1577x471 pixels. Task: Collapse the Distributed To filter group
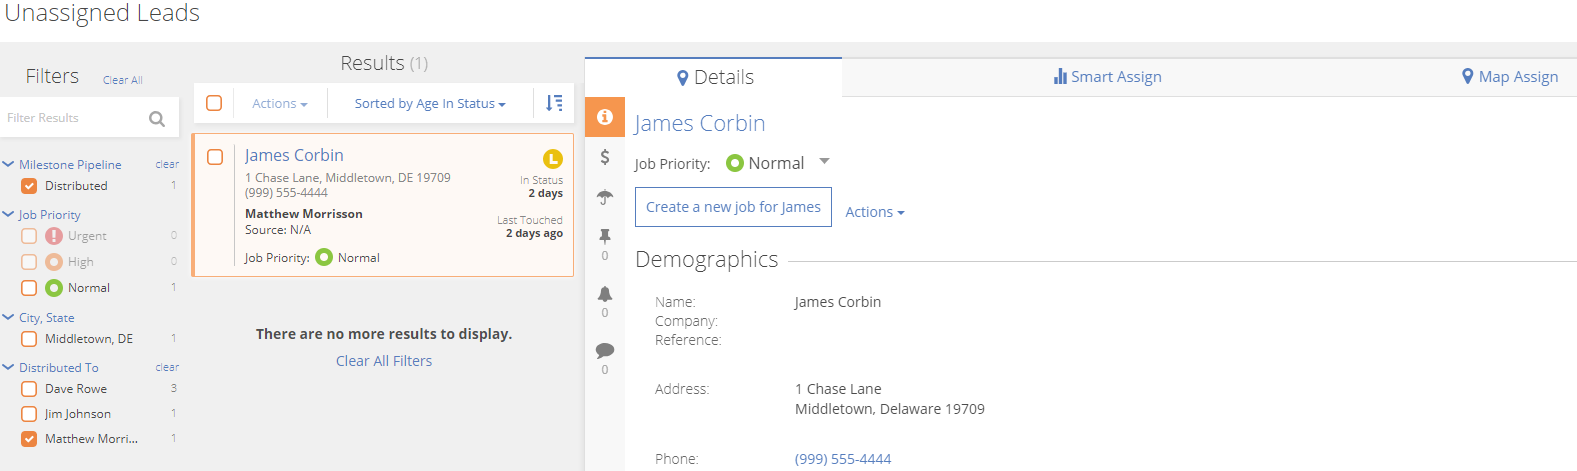click(8, 367)
